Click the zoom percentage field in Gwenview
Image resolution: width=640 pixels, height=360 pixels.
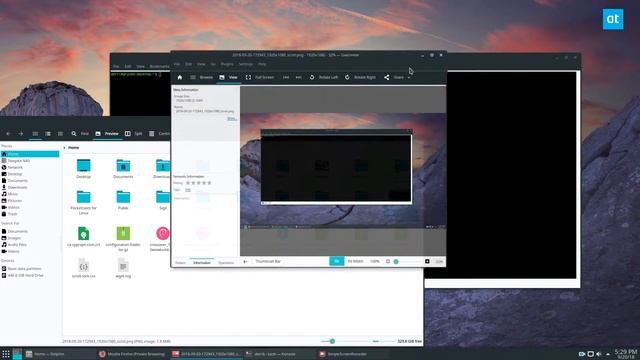coord(439,261)
